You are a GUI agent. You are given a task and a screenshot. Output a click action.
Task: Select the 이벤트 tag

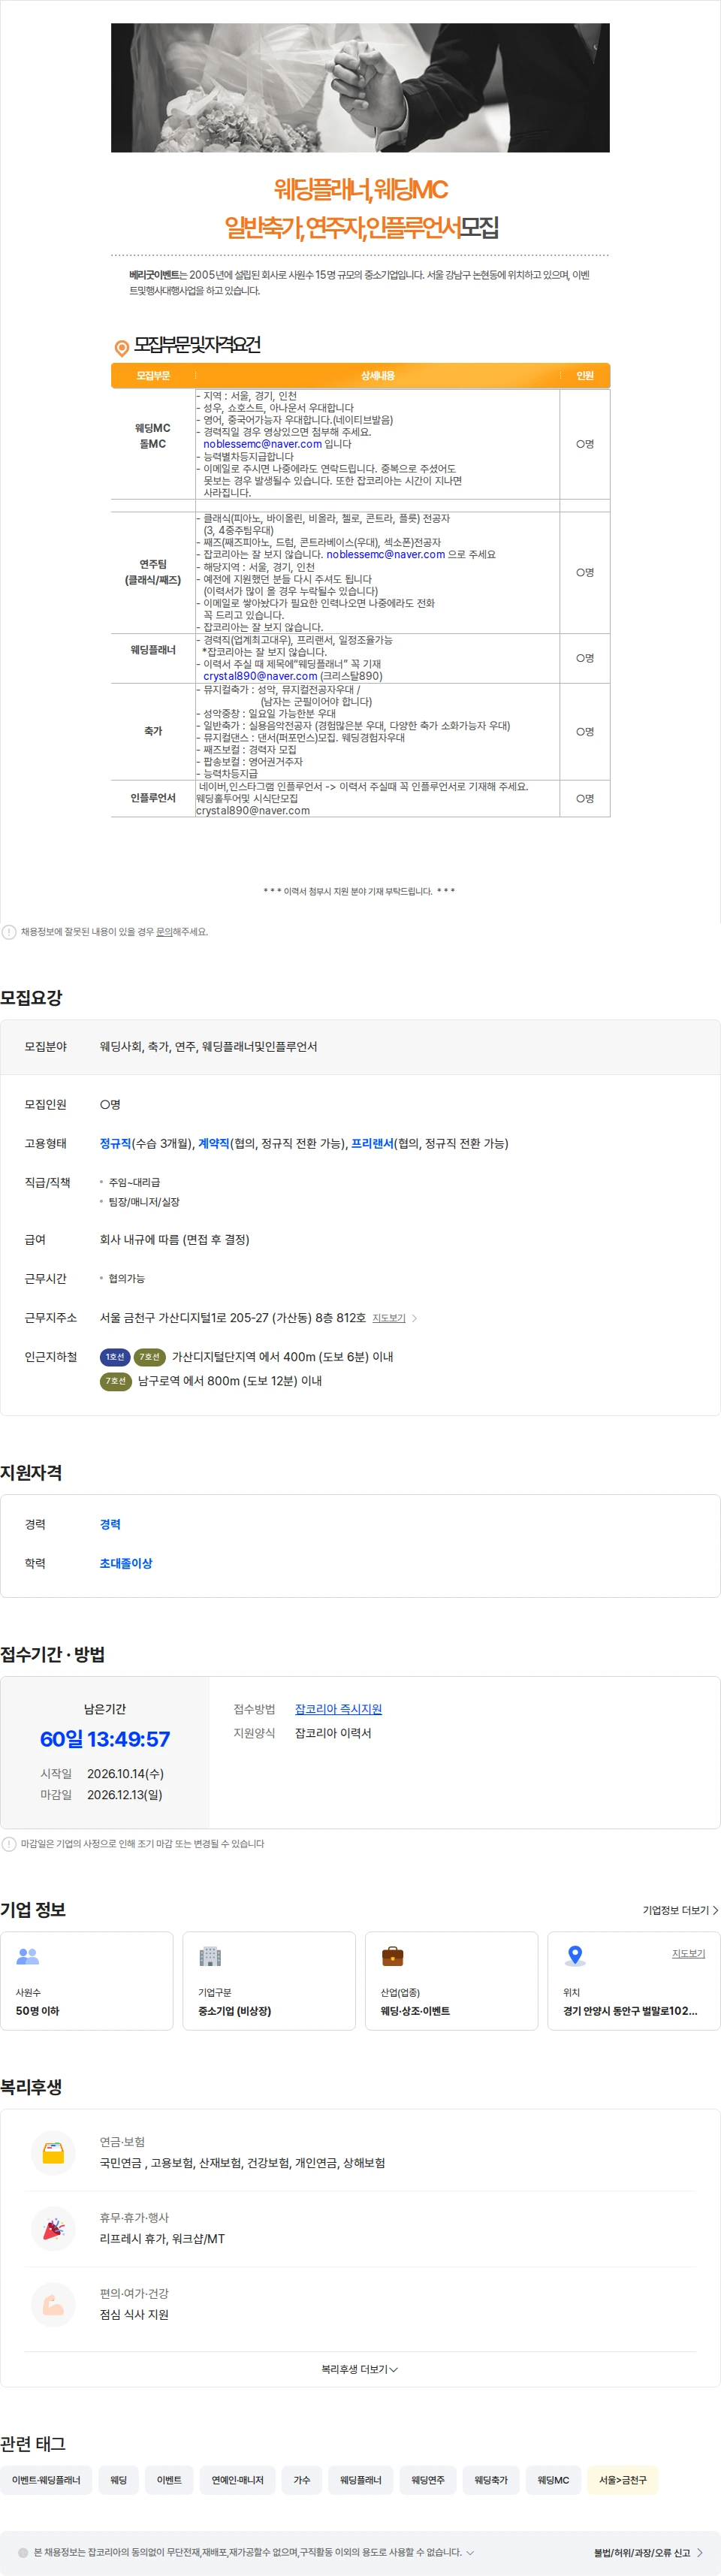tap(169, 2480)
